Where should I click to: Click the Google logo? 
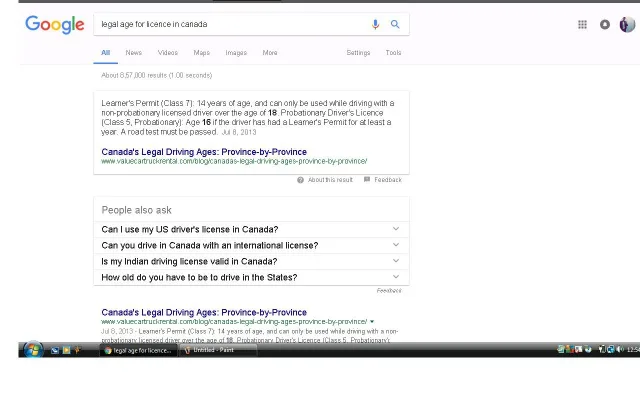point(55,24)
